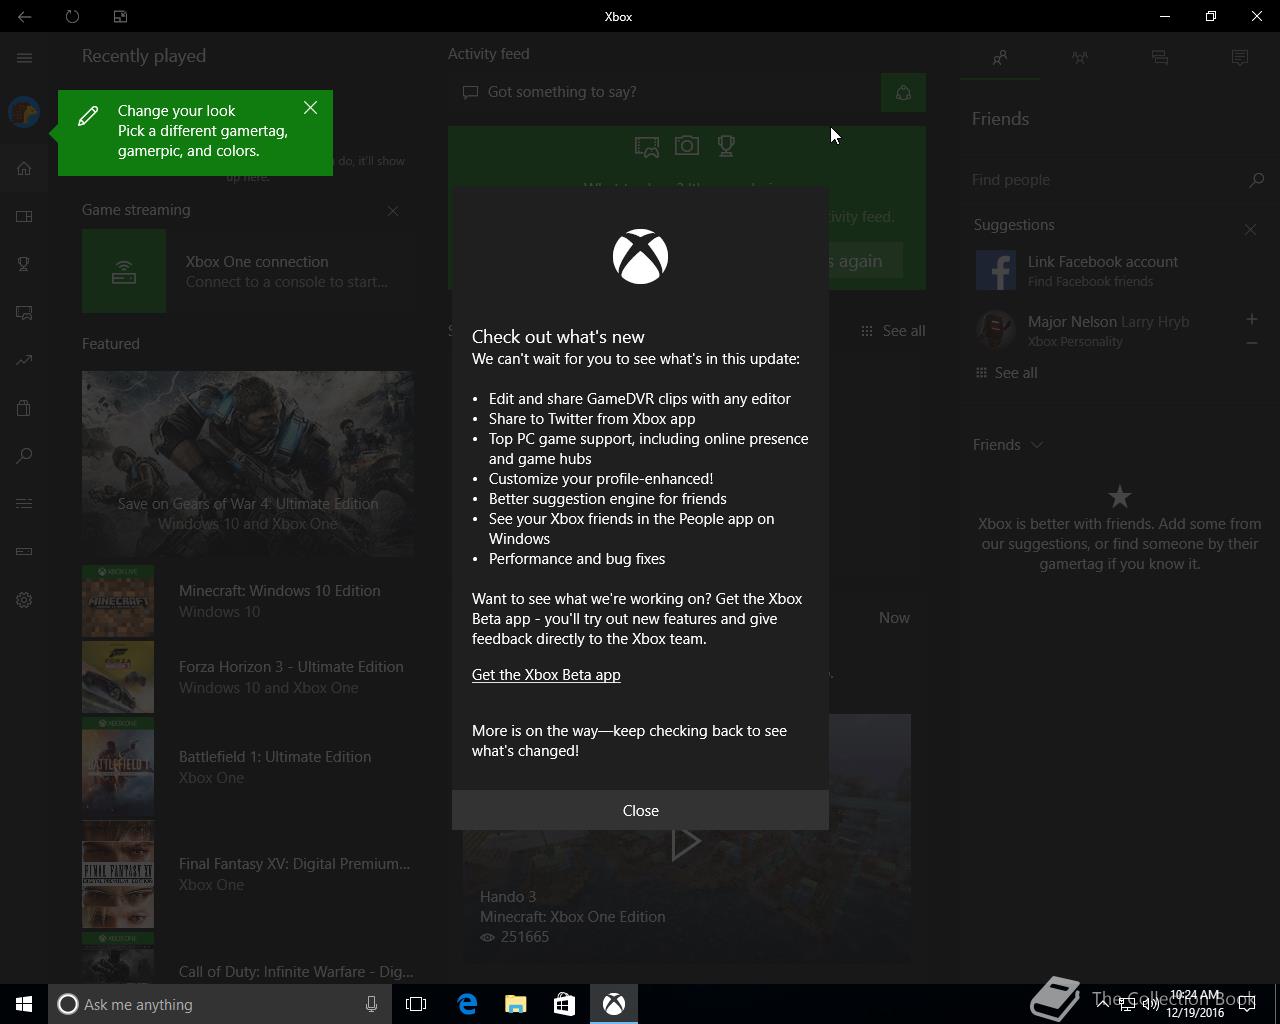Open the hamburger navigation menu
Image resolution: width=1280 pixels, height=1024 pixels.
(x=24, y=58)
